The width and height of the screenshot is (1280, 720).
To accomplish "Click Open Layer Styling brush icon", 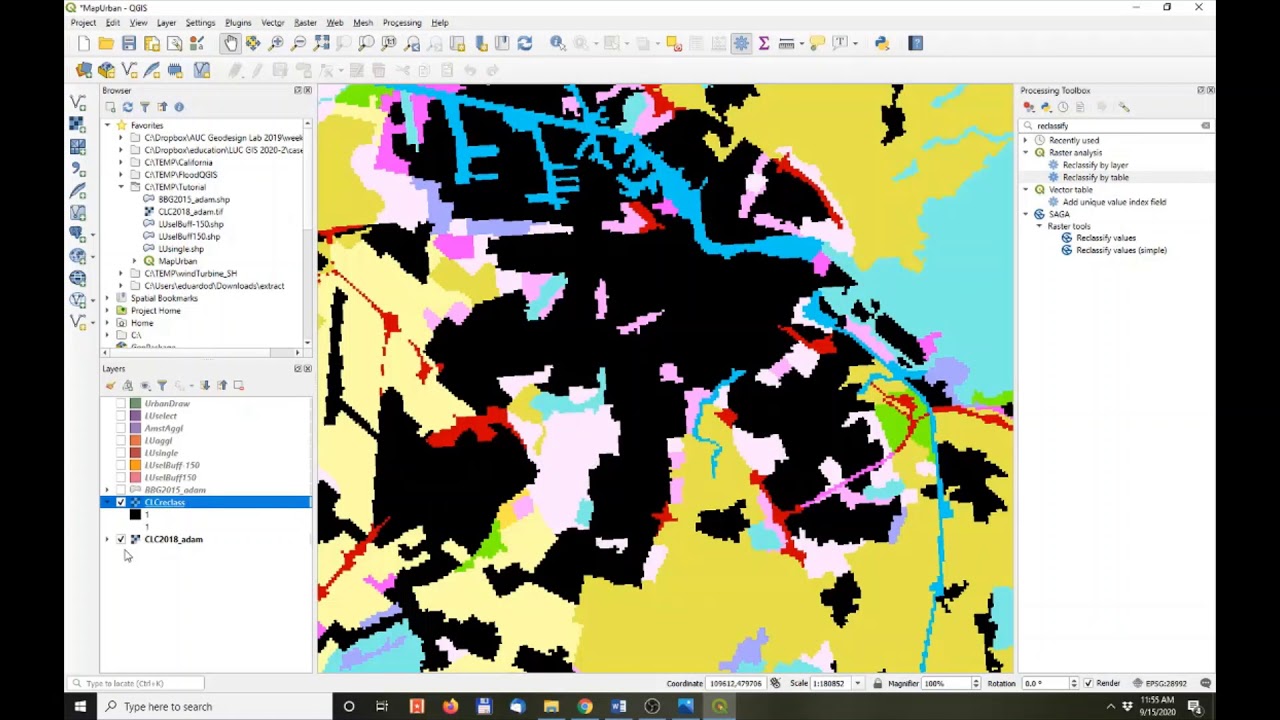I will coord(110,385).
